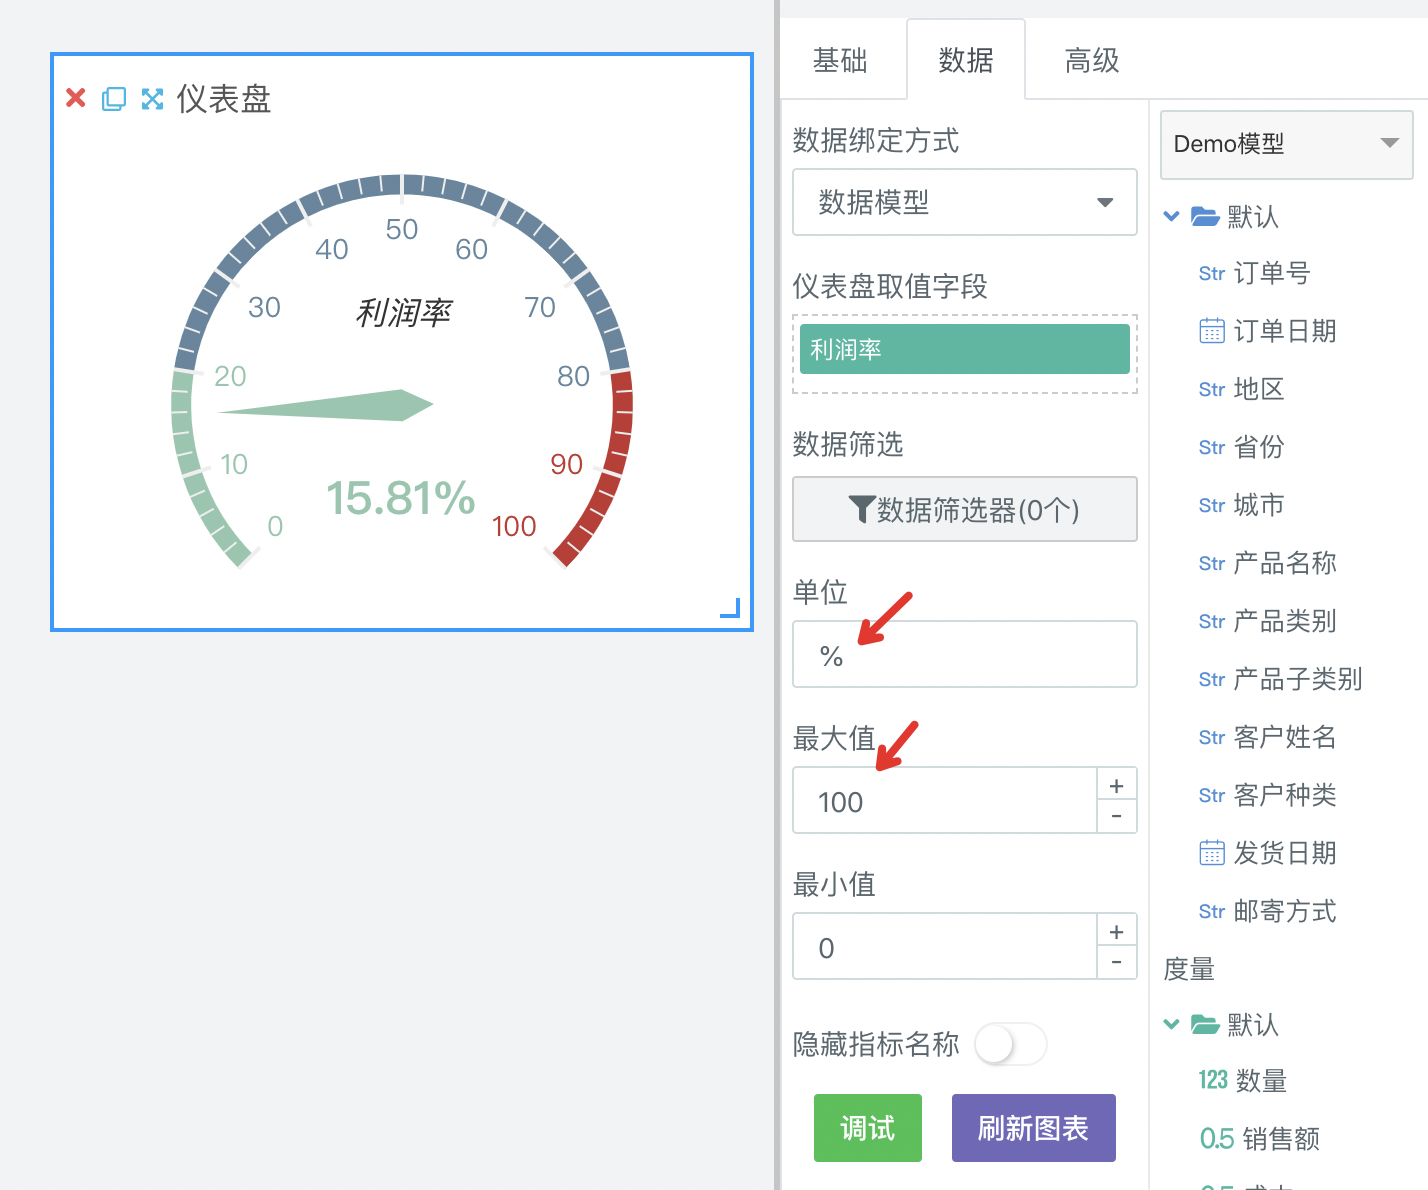Click the gauge pointer needle
The image size is (1428, 1190).
click(x=326, y=405)
